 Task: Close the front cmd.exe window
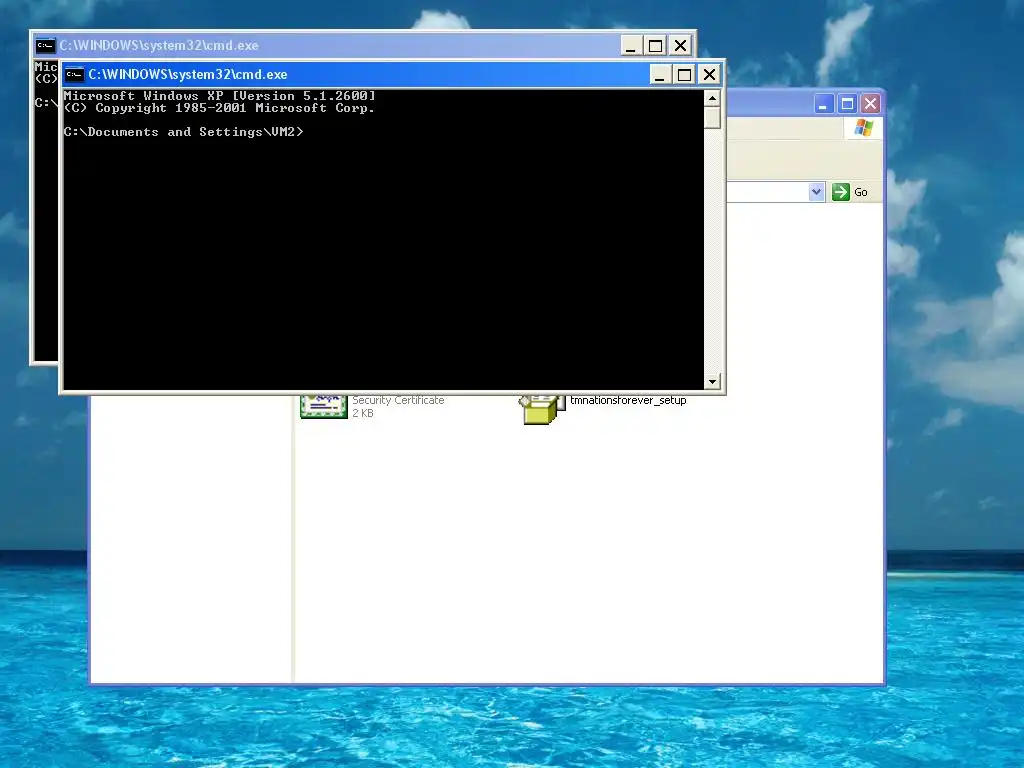pyautogui.click(x=709, y=74)
